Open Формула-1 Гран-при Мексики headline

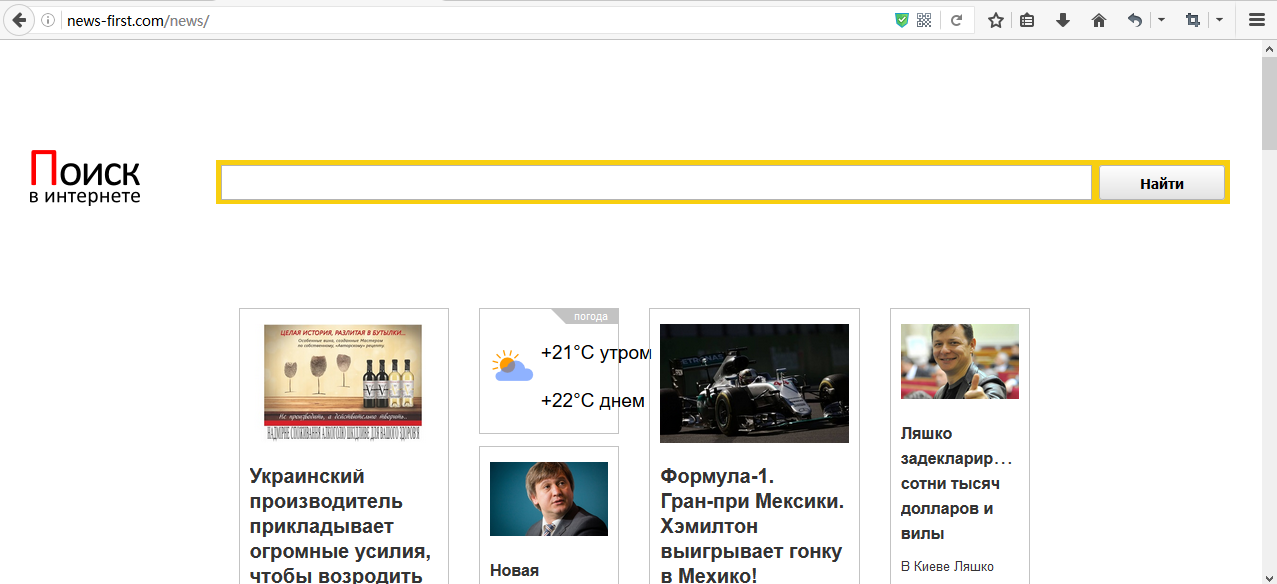(752, 526)
